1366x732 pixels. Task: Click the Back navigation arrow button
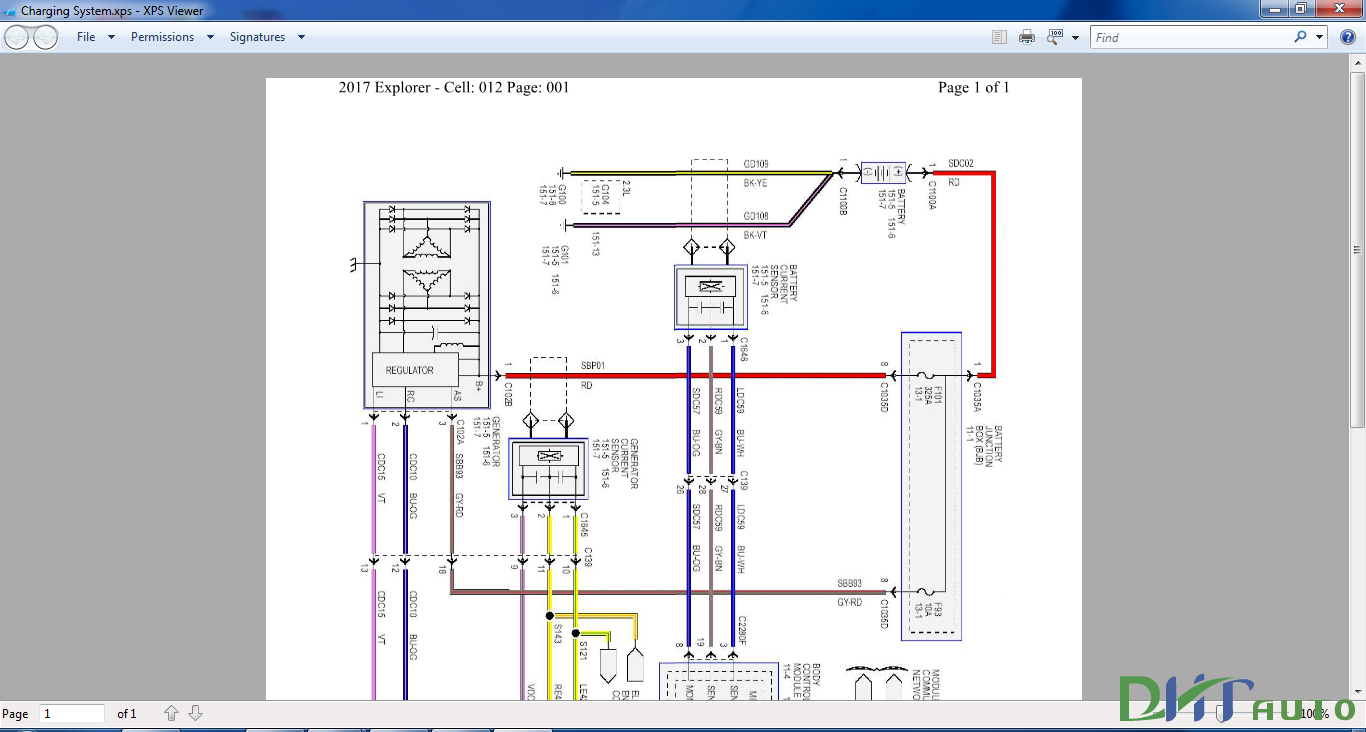pos(18,37)
